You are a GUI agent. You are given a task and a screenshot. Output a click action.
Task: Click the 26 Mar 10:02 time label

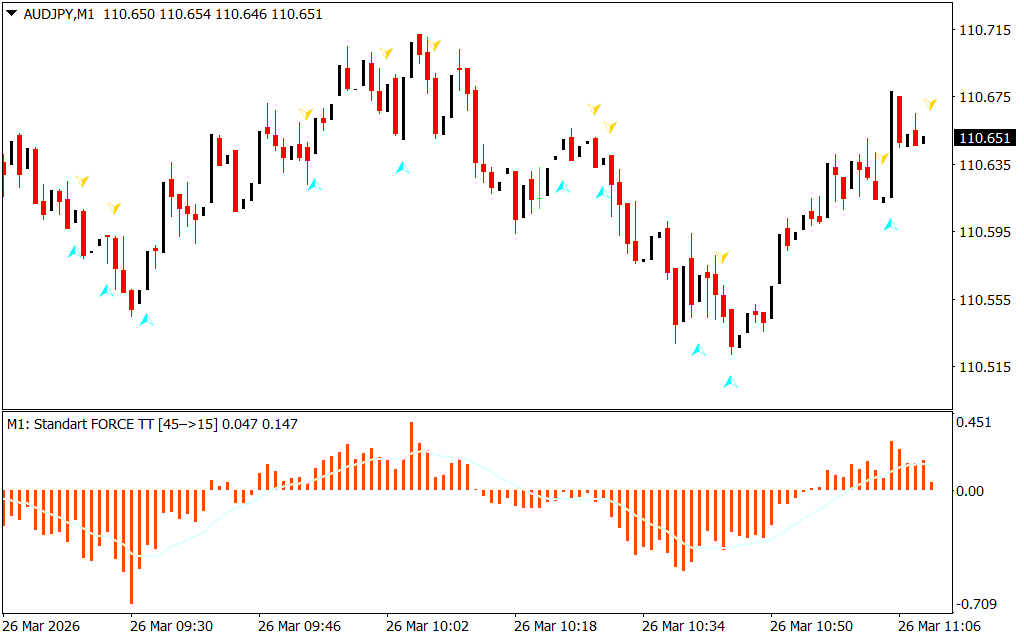click(428, 625)
